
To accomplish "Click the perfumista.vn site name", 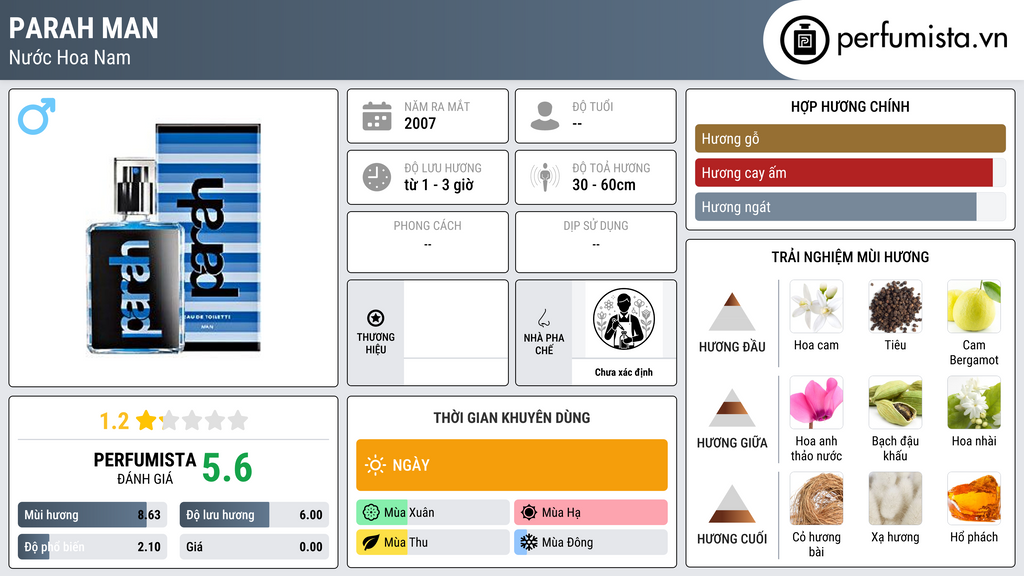I will click(x=922, y=39).
